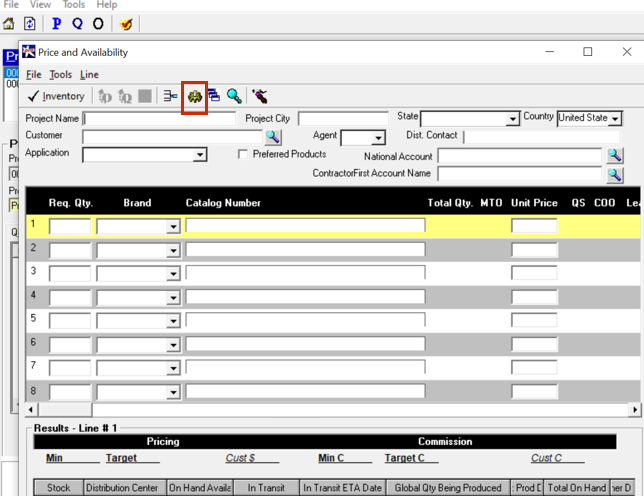The image size is (644, 496).
Task: Click the Project City input field
Action: pyautogui.click(x=343, y=119)
